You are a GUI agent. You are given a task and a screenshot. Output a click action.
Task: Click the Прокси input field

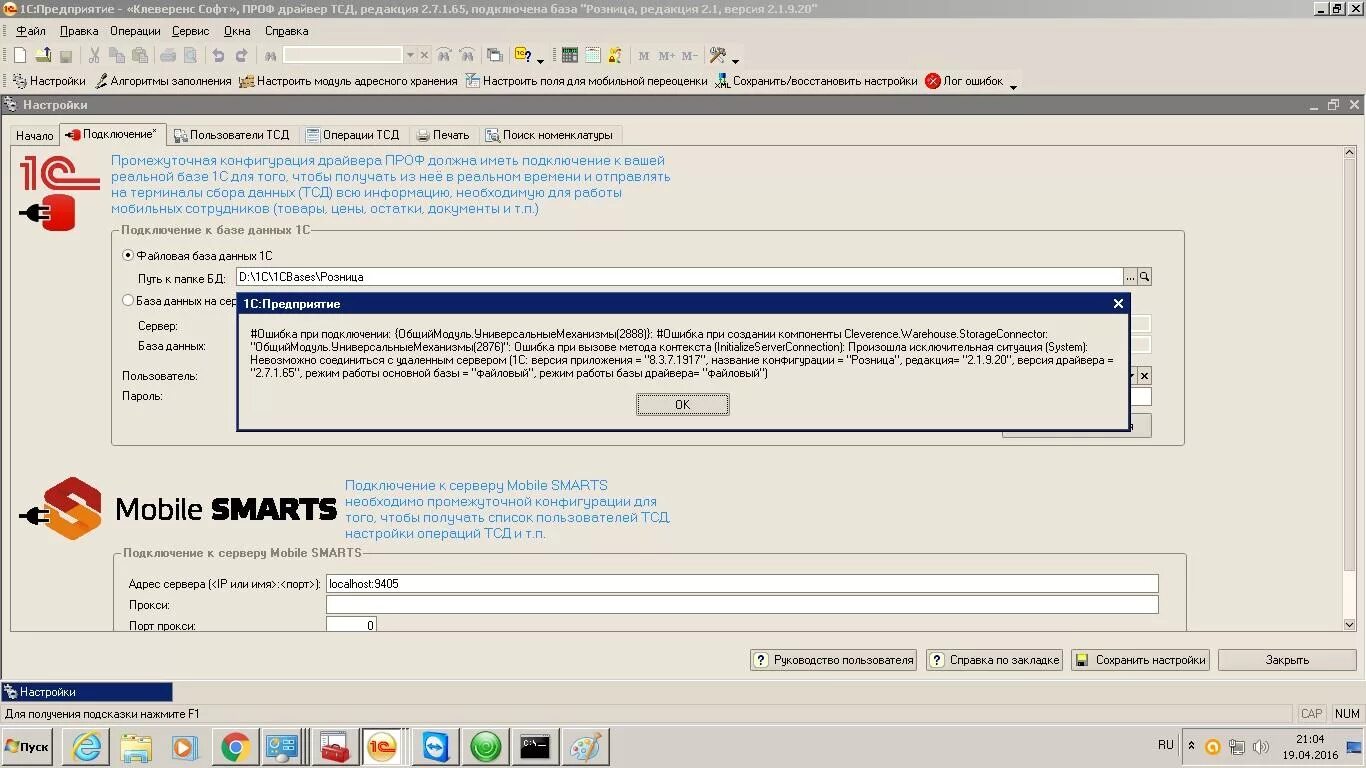[x=742, y=605]
